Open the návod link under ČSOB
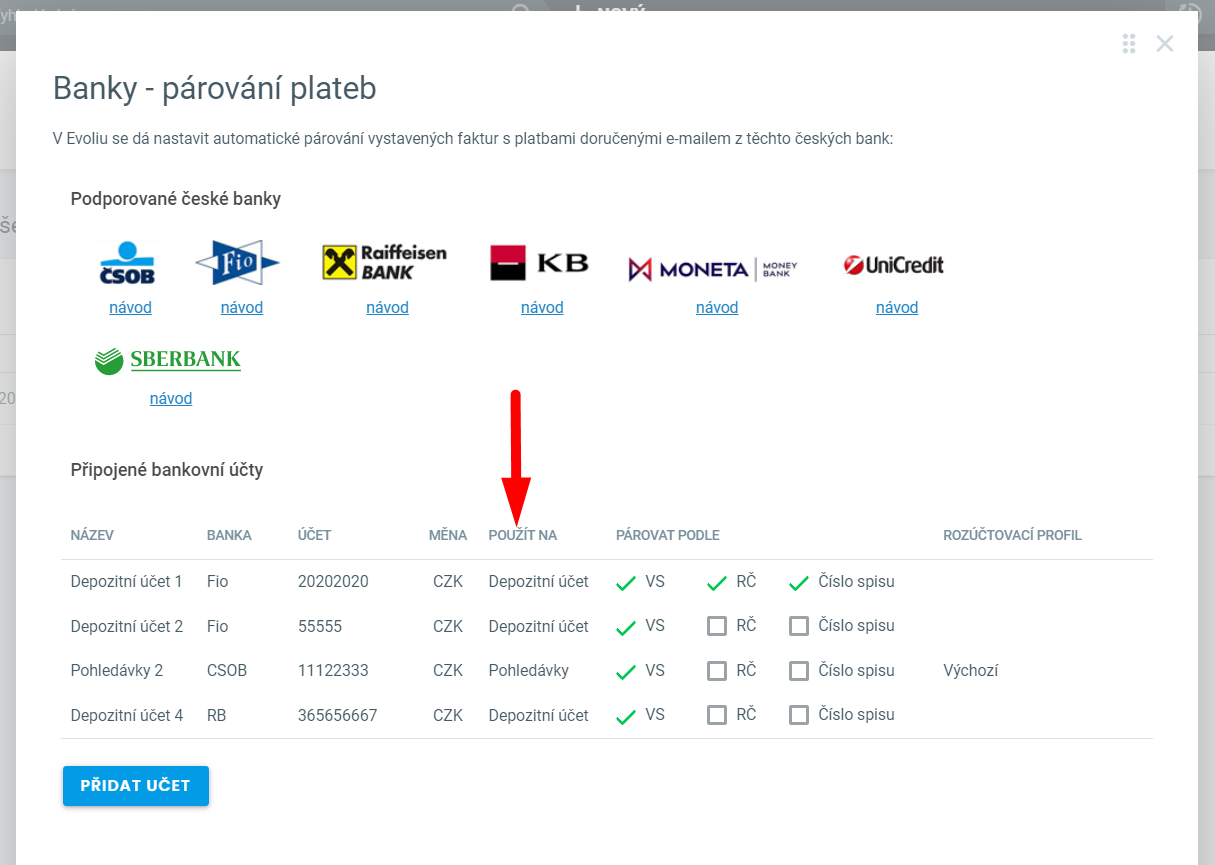Image resolution: width=1215 pixels, height=865 pixels. [130, 308]
